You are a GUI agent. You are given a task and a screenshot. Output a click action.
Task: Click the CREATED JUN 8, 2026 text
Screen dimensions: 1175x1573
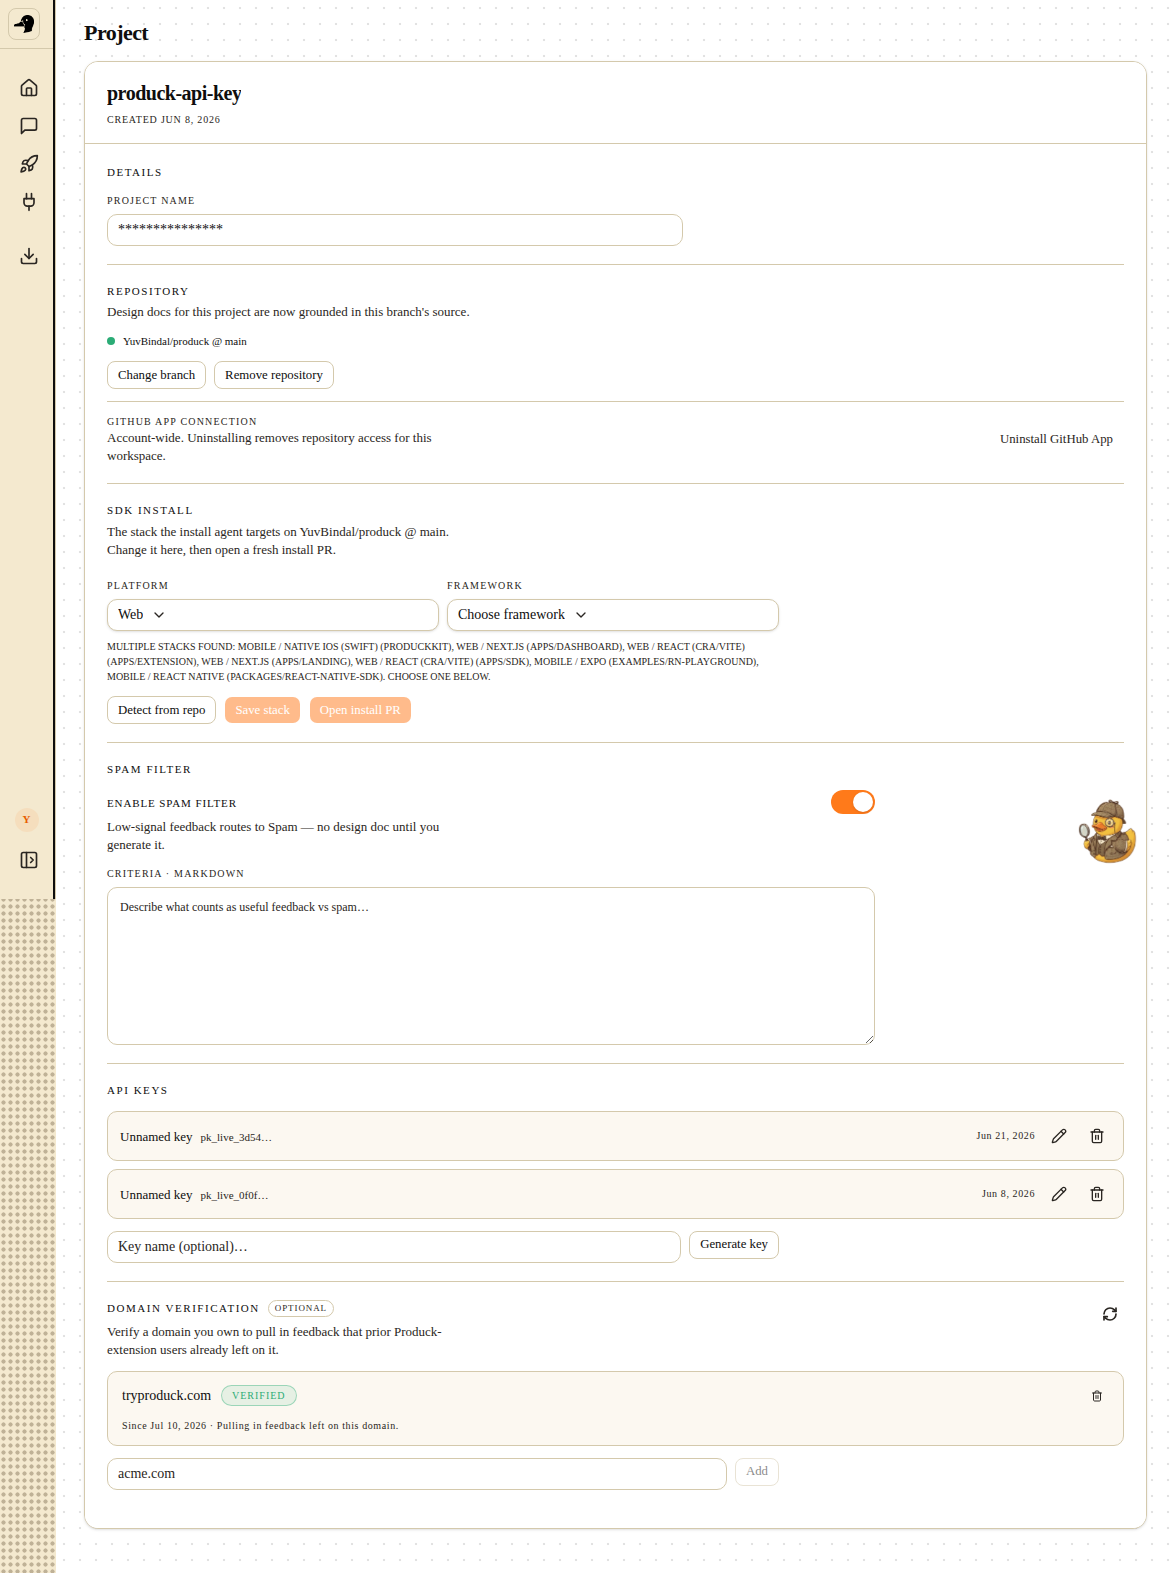click(x=164, y=120)
